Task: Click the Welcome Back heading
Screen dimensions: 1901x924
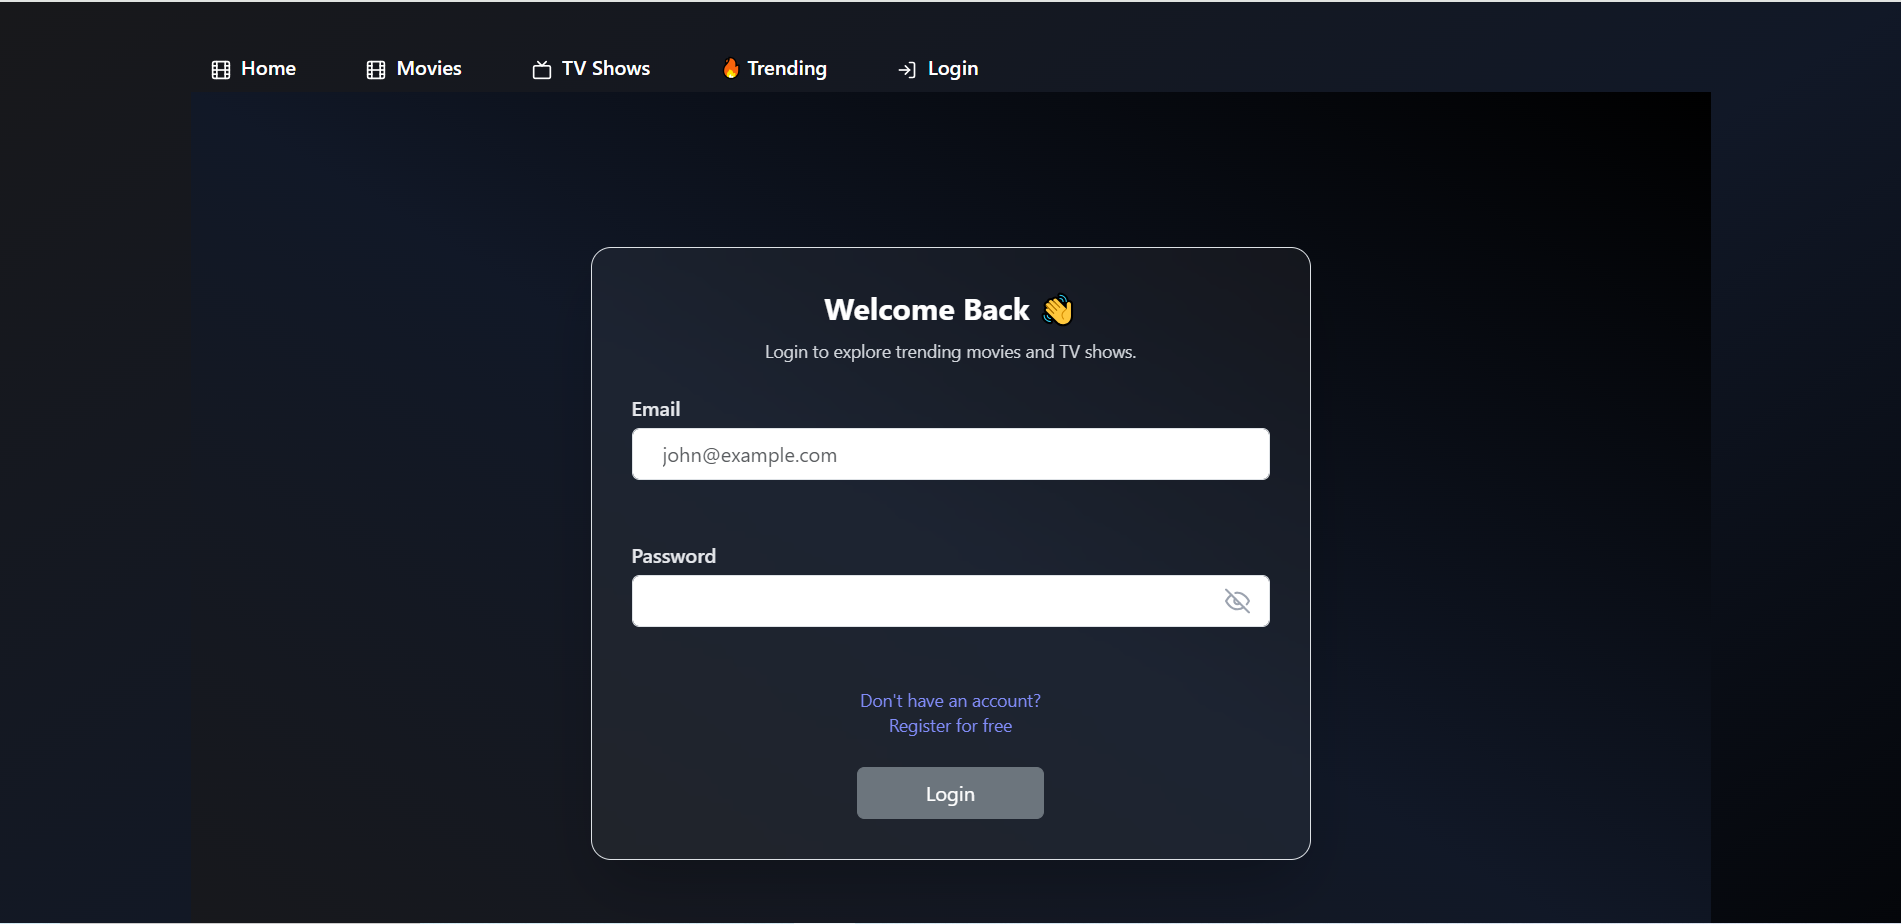Action: click(926, 310)
